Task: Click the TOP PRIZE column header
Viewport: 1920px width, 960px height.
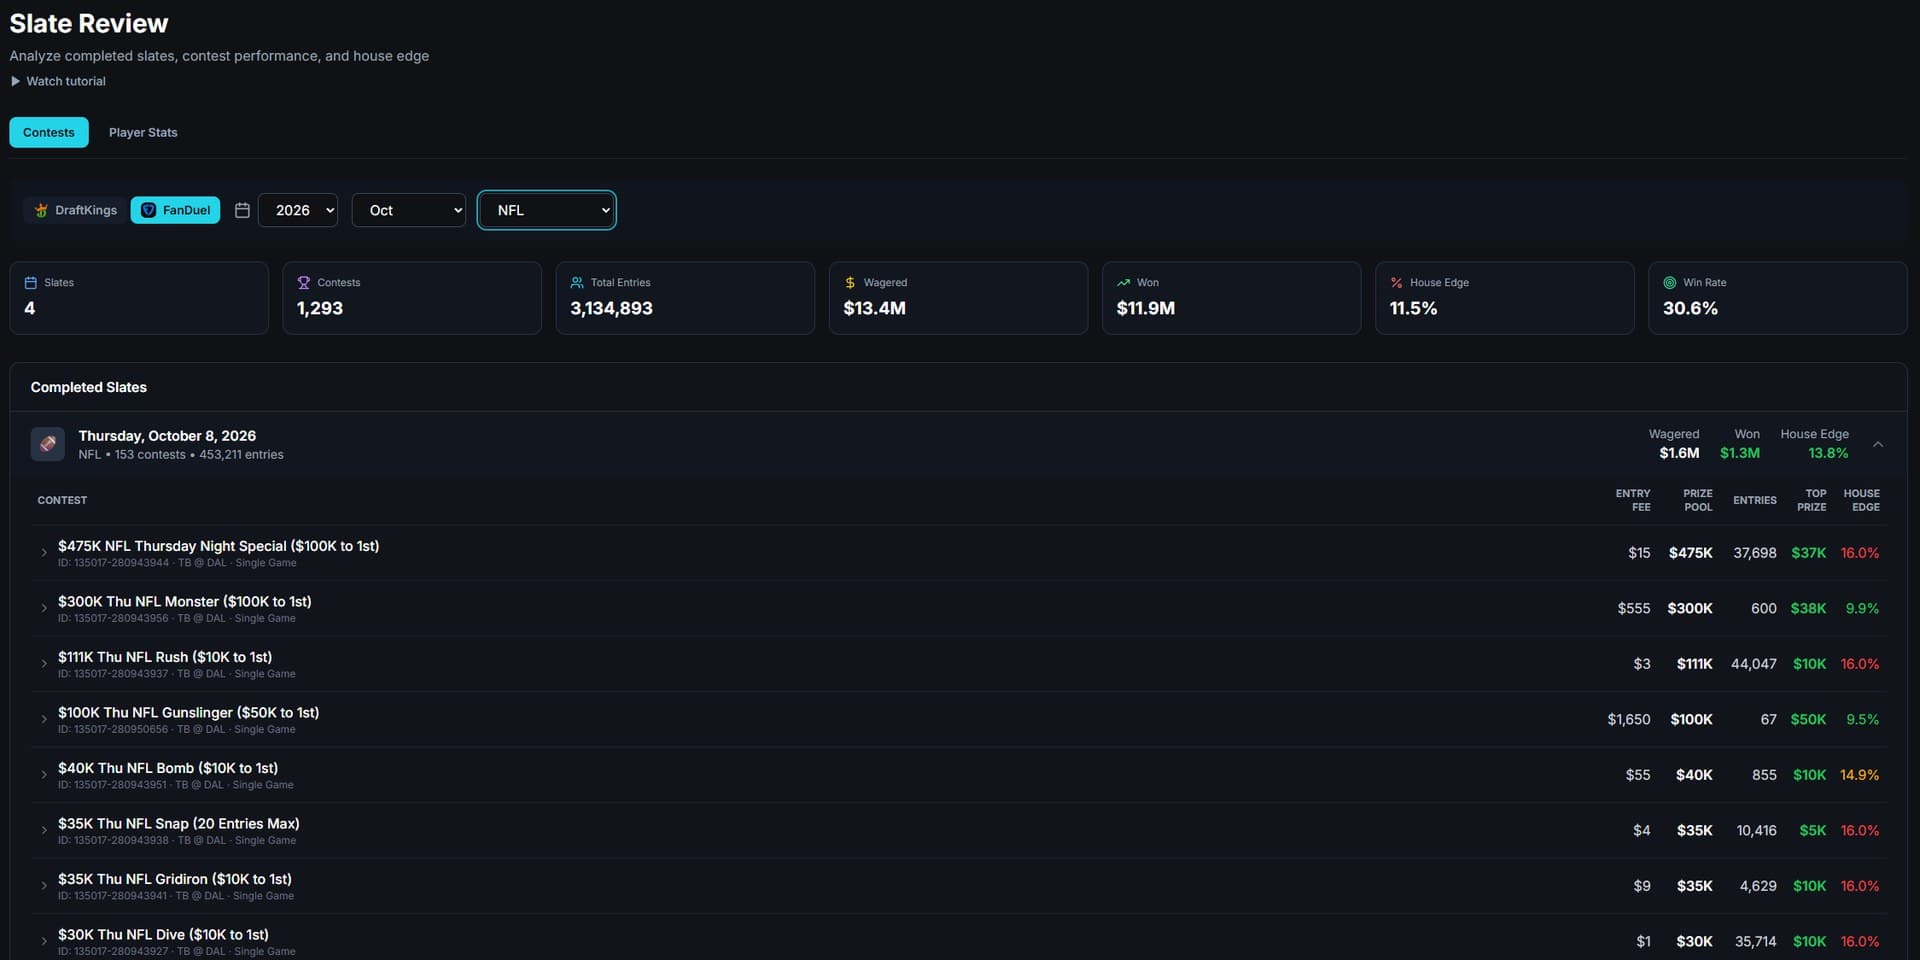Action: [1811, 500]
